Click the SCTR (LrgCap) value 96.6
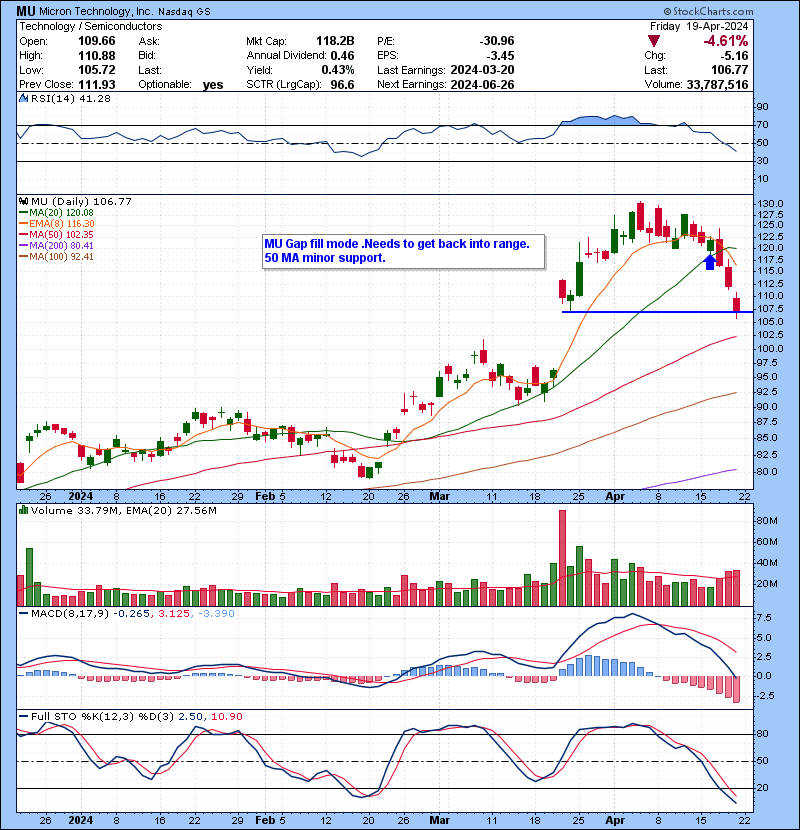The height and width of the screenshot is (830, 800). point(343,84)
